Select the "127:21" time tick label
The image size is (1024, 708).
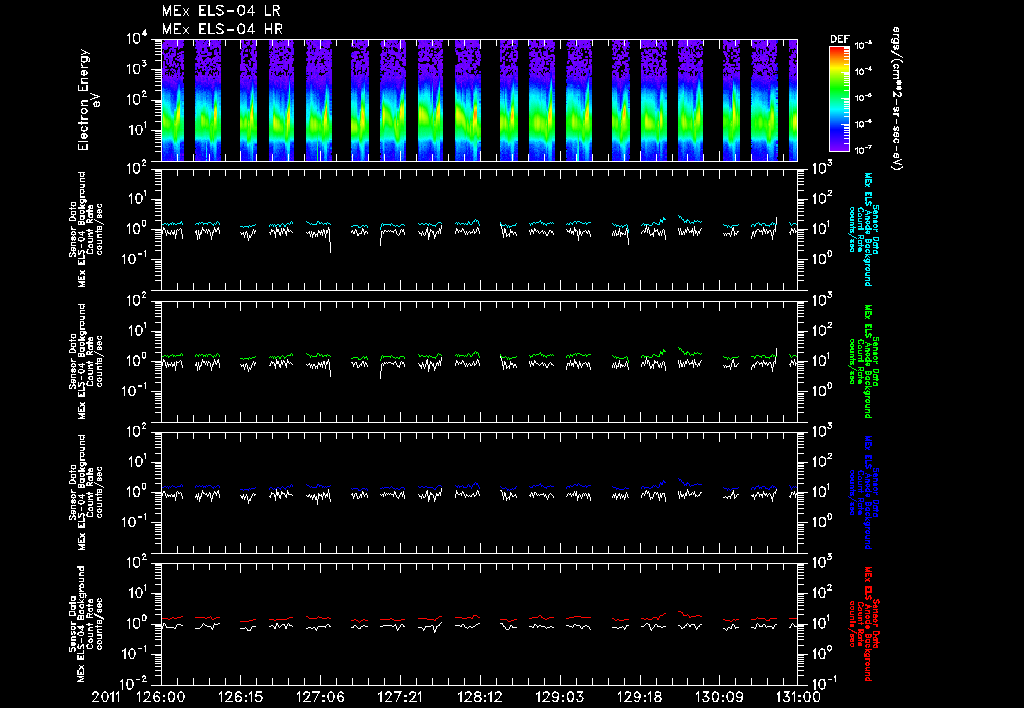coord(400,697)
